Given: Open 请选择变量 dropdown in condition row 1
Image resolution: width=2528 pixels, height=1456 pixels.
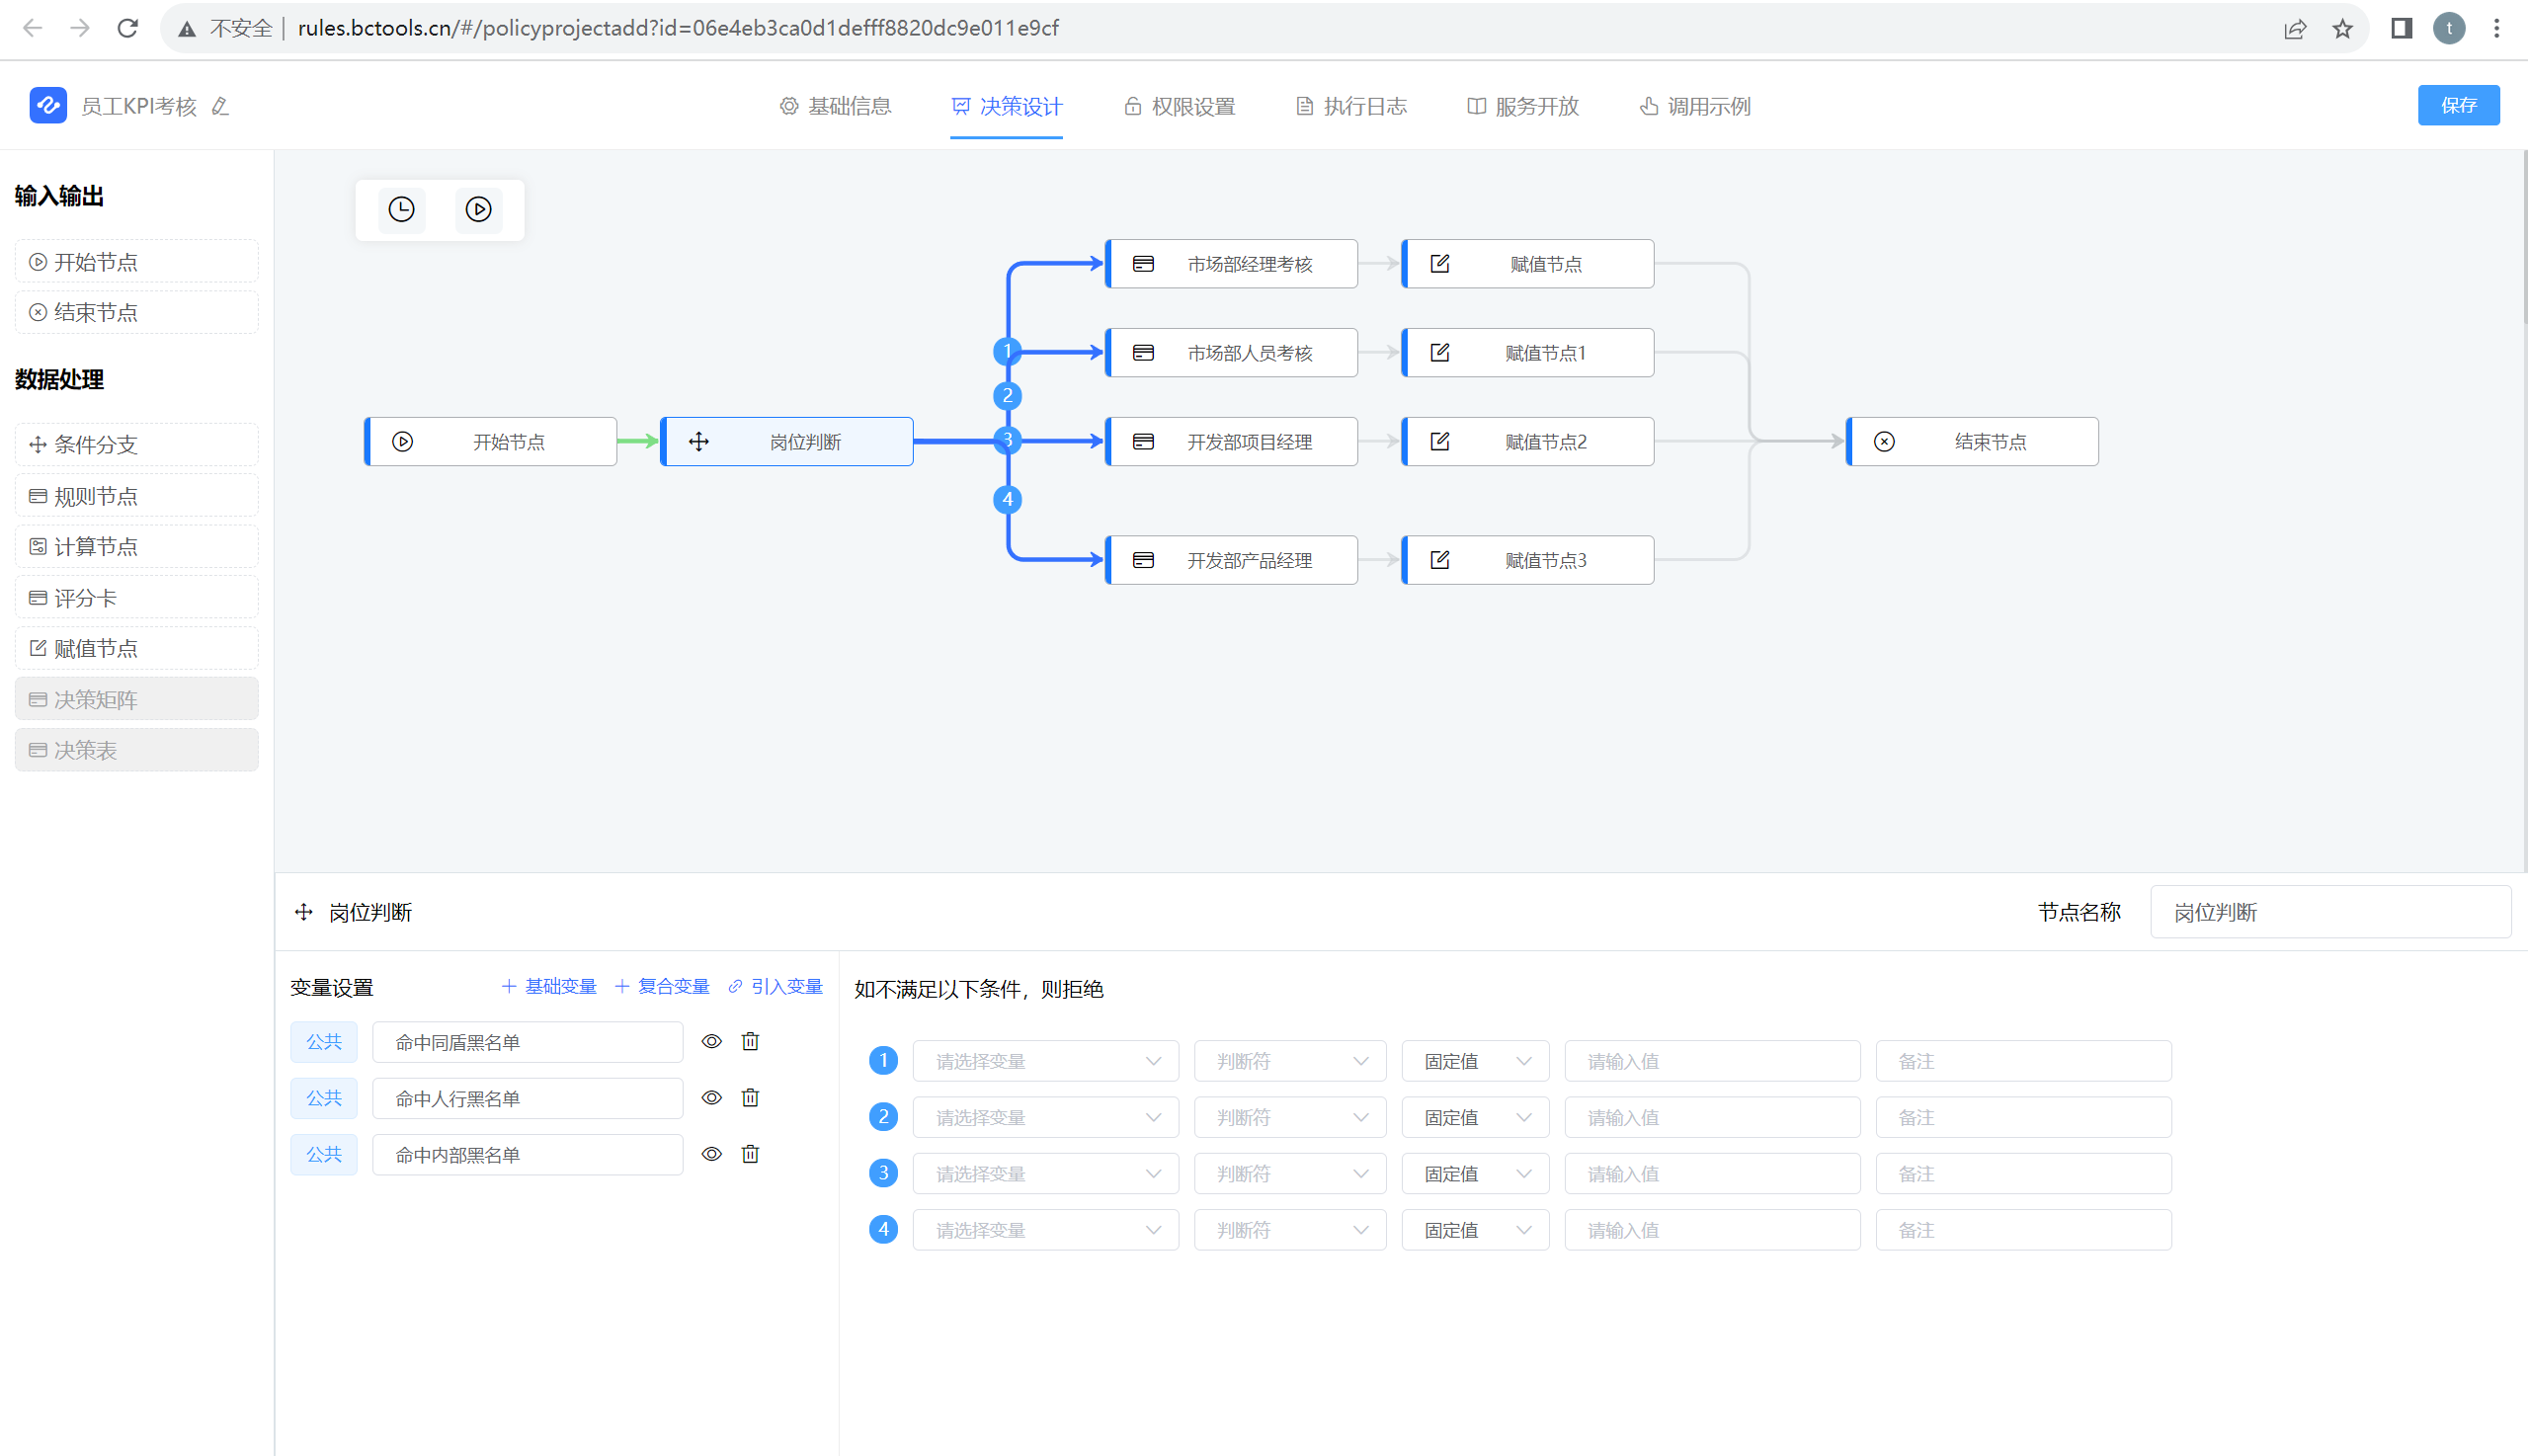Looking at the screenshot, I should [x=1045, y=1061].
